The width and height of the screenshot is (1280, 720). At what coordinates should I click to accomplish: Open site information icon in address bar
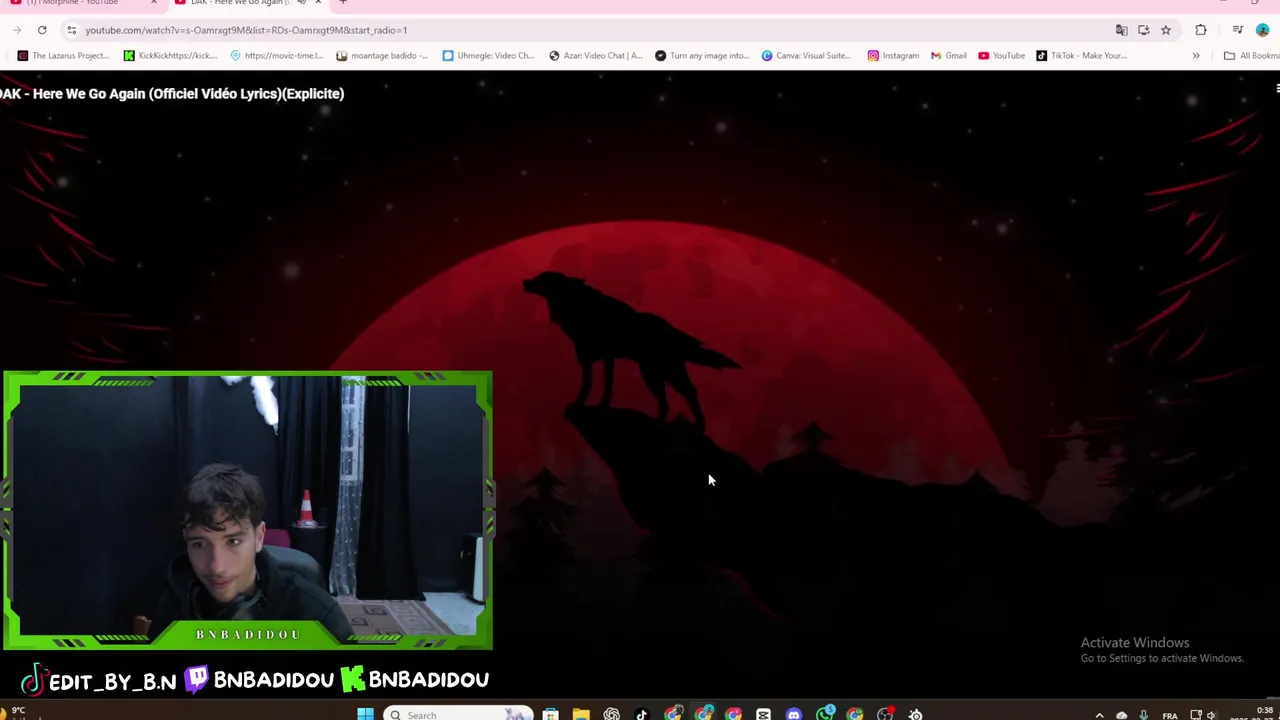tap(71, 30)
